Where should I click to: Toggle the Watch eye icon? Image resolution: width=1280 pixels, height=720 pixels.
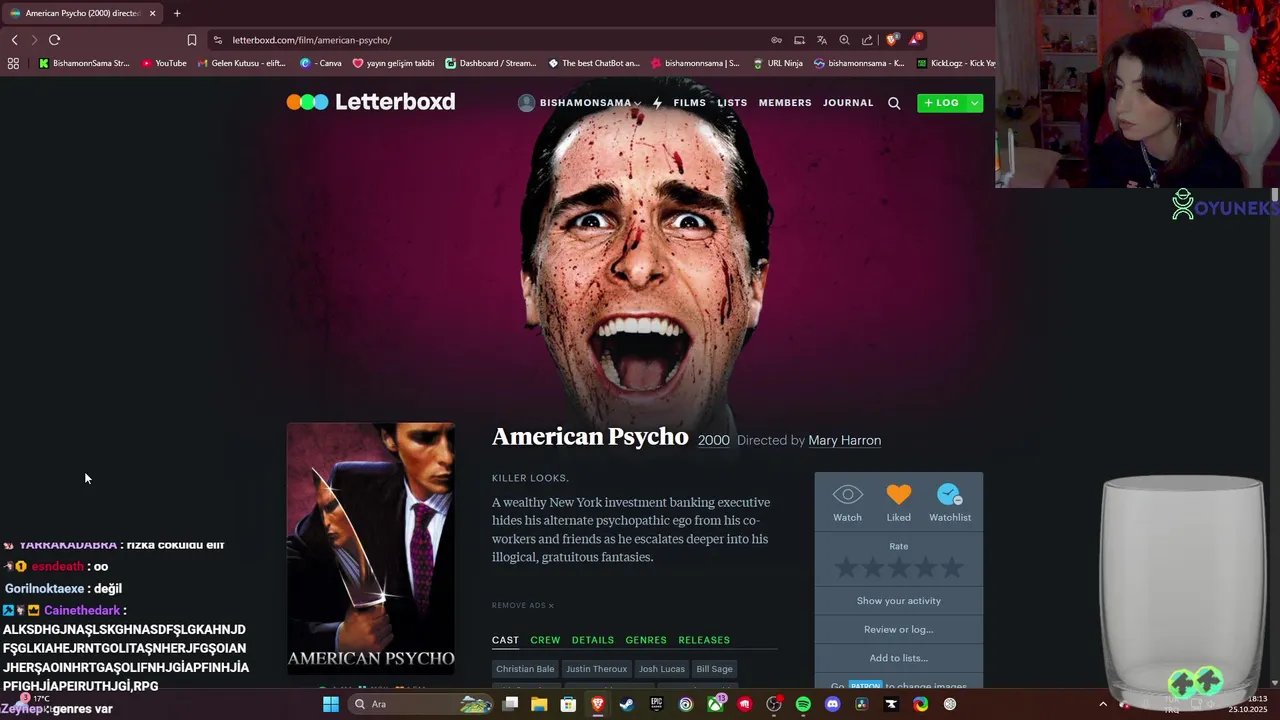coord(847,503)
